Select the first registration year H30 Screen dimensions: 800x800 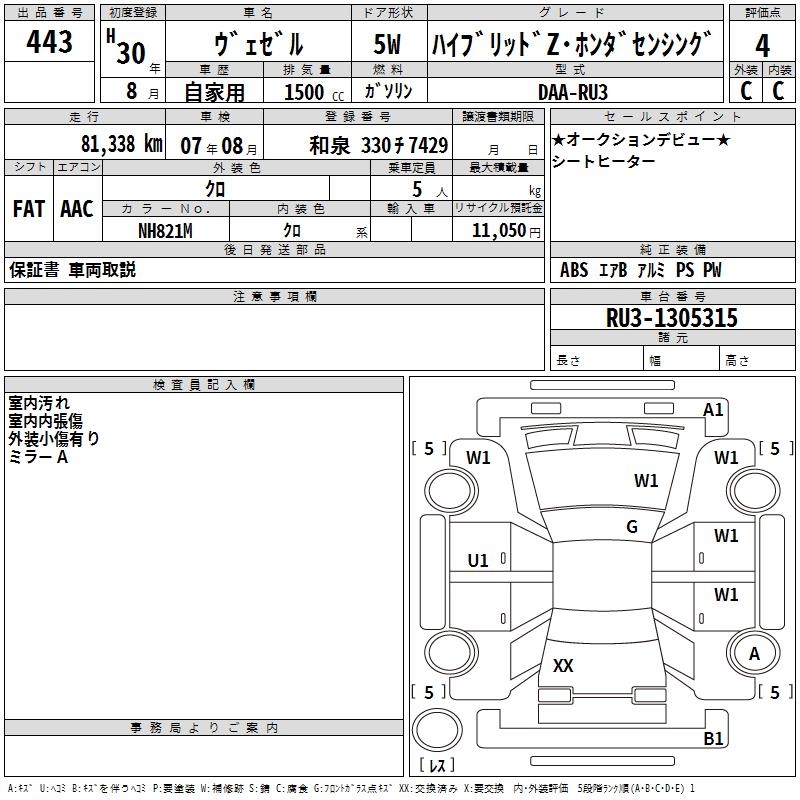[x=128, y=47]
